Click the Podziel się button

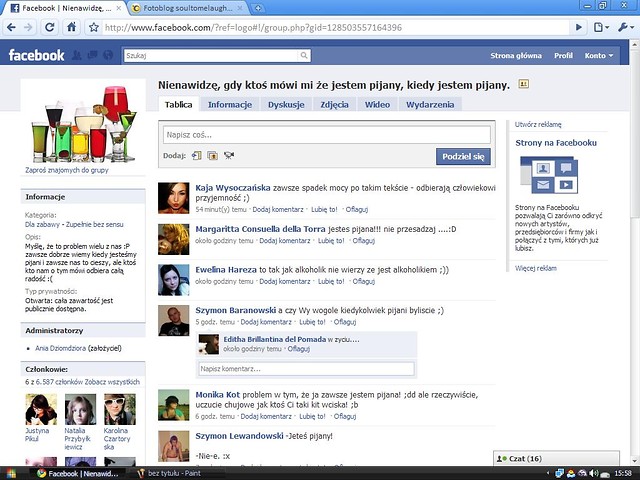463,156
